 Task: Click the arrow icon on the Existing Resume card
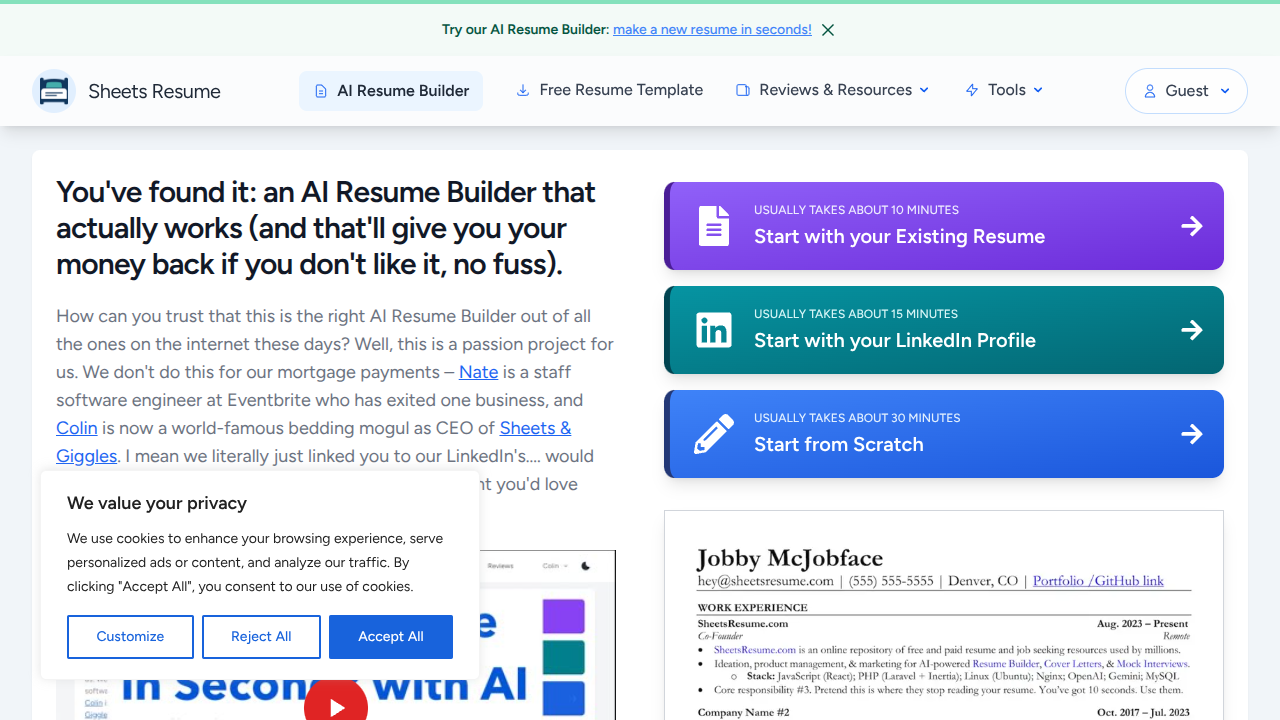coord(1192,226)
